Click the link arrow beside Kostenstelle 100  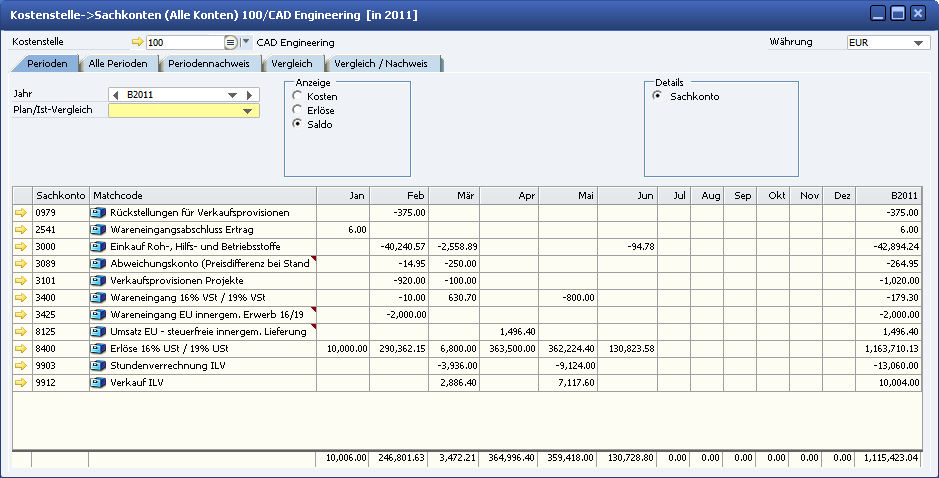(138, 43)
